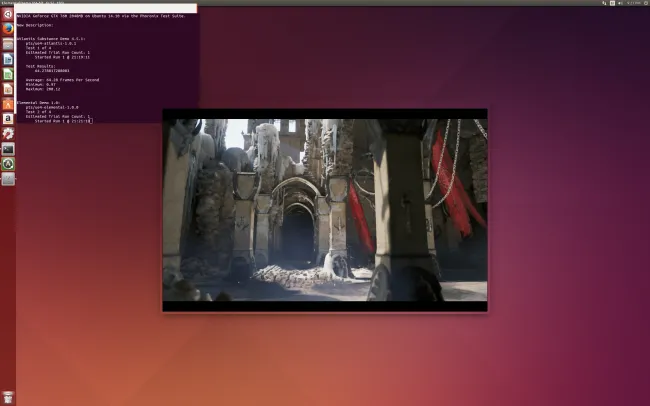This screenshot has height=406, width=650.
Task: Open LibreOffice Impress from the launcher
Action: [x=8, y=89]
